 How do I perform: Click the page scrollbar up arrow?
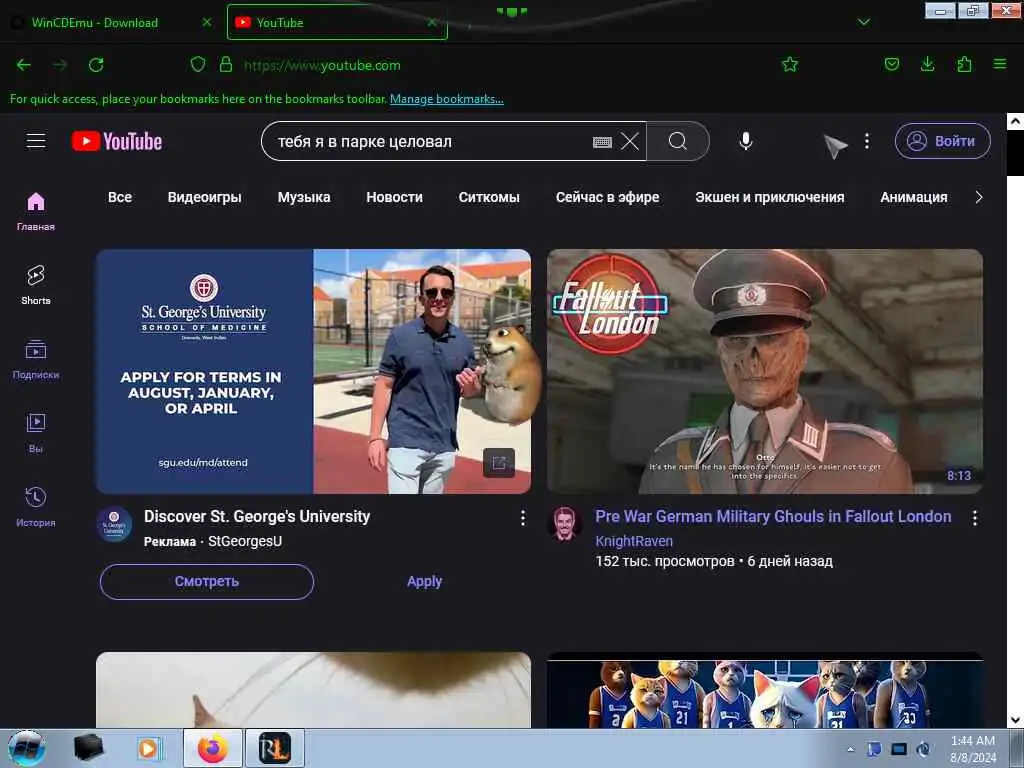tap(1015, 121)
